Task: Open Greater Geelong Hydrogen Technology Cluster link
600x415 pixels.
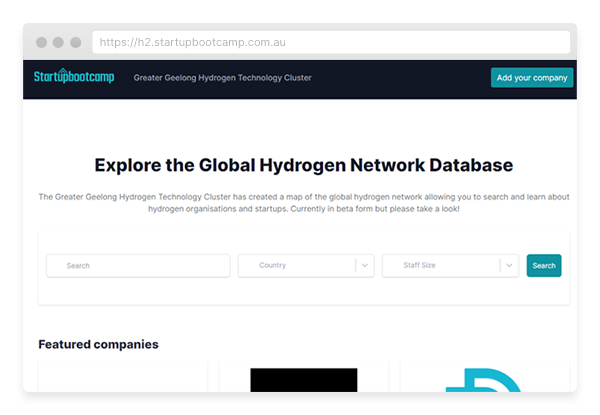Action: [222, 78]
